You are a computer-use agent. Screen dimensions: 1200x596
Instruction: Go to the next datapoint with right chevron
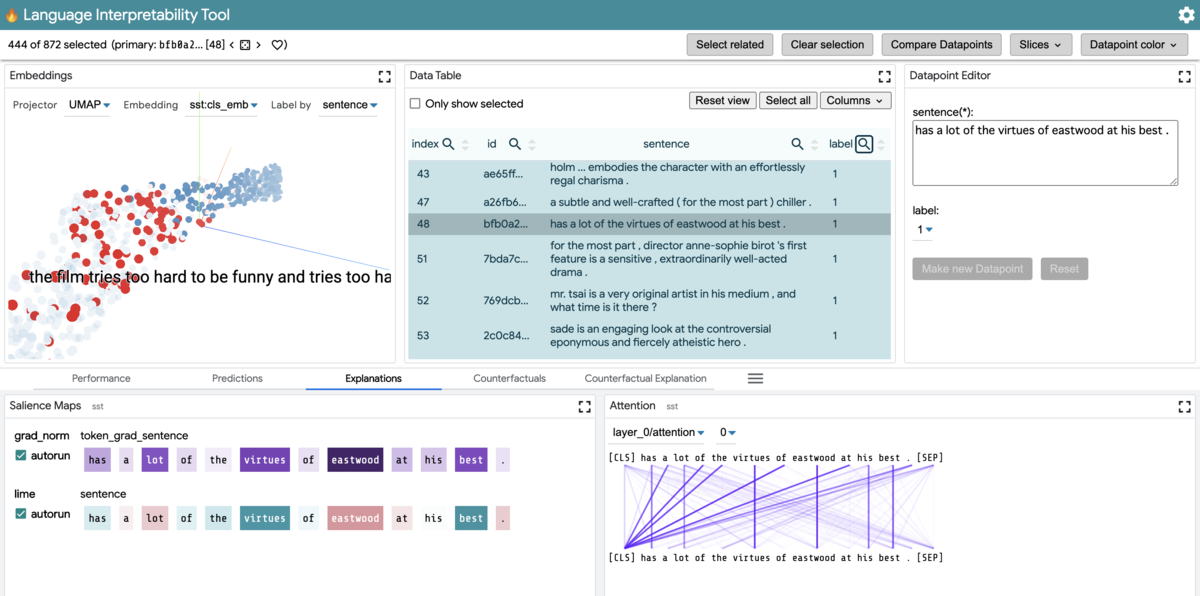coord(258,45)
